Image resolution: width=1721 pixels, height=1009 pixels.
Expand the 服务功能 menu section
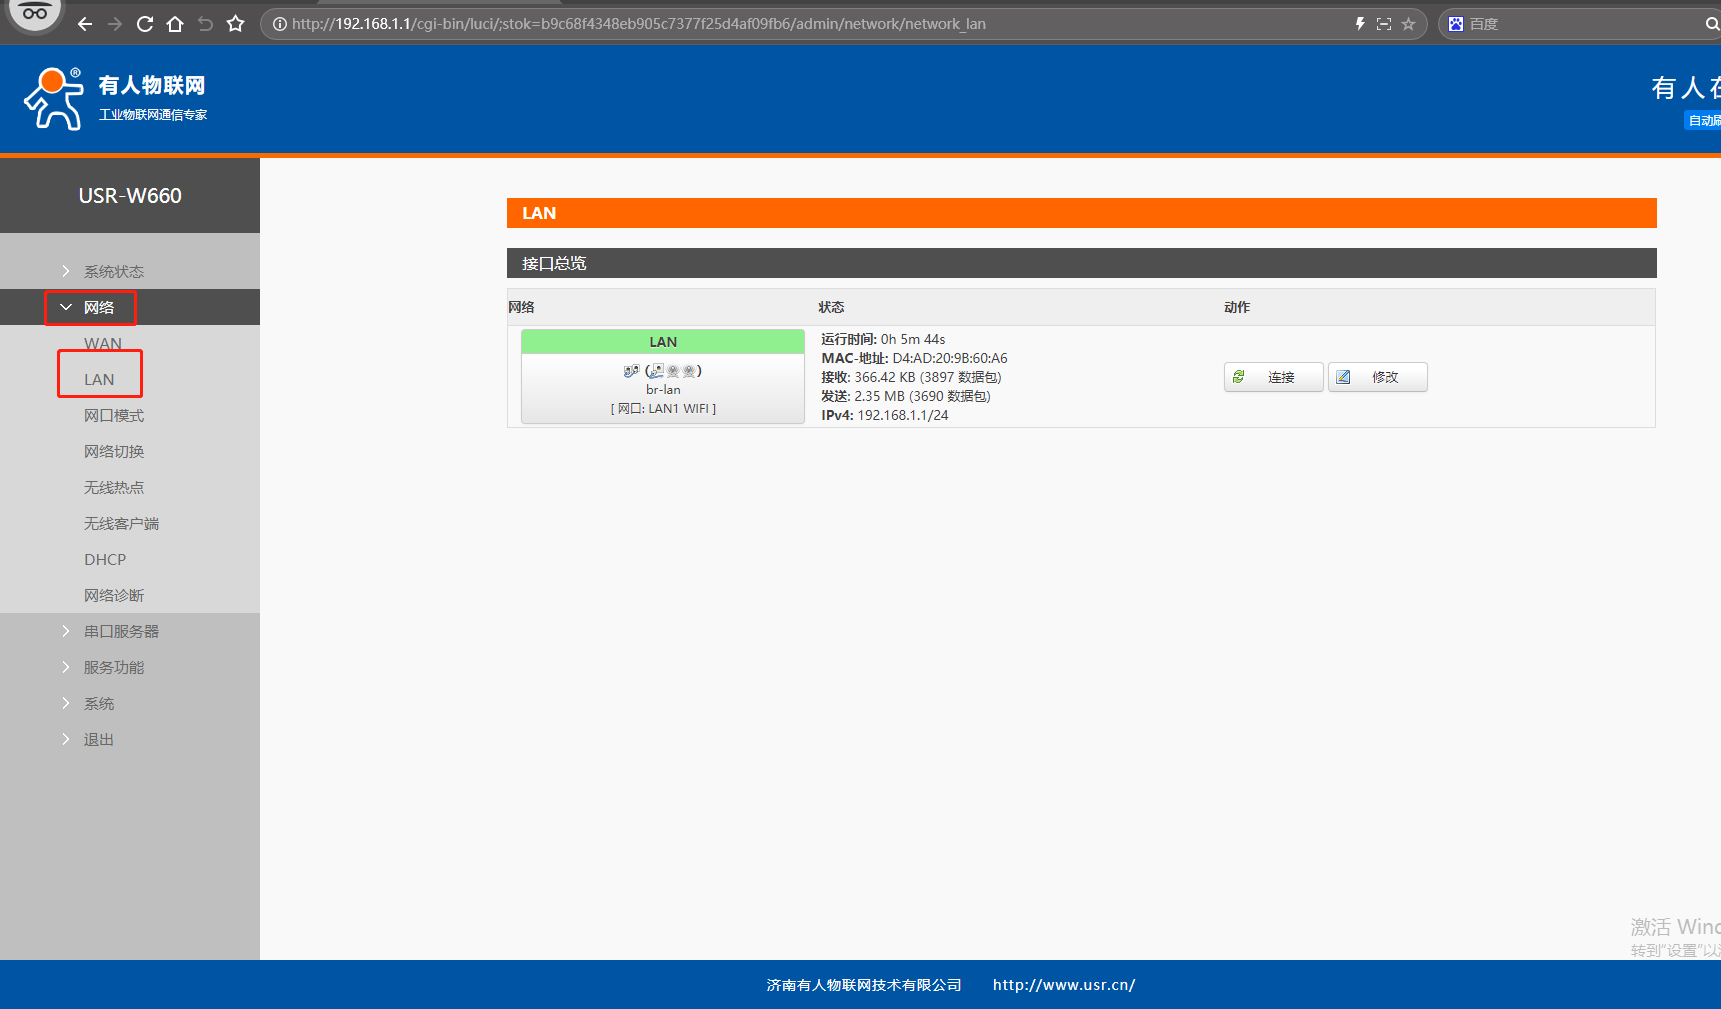coord(113,667)
